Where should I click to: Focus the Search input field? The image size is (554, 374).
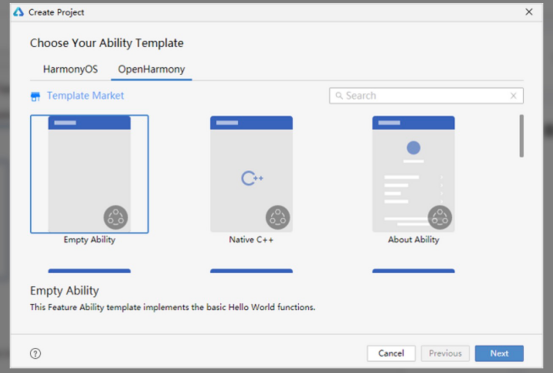(426, 96)
